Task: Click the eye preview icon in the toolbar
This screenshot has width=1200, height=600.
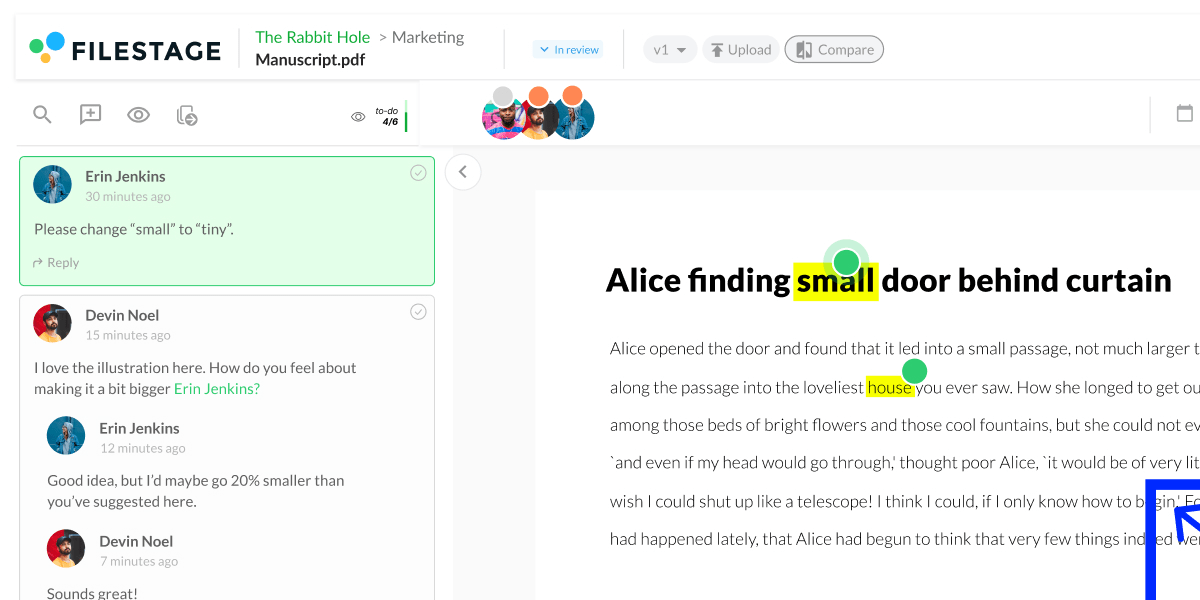Action: coord(138,114)
